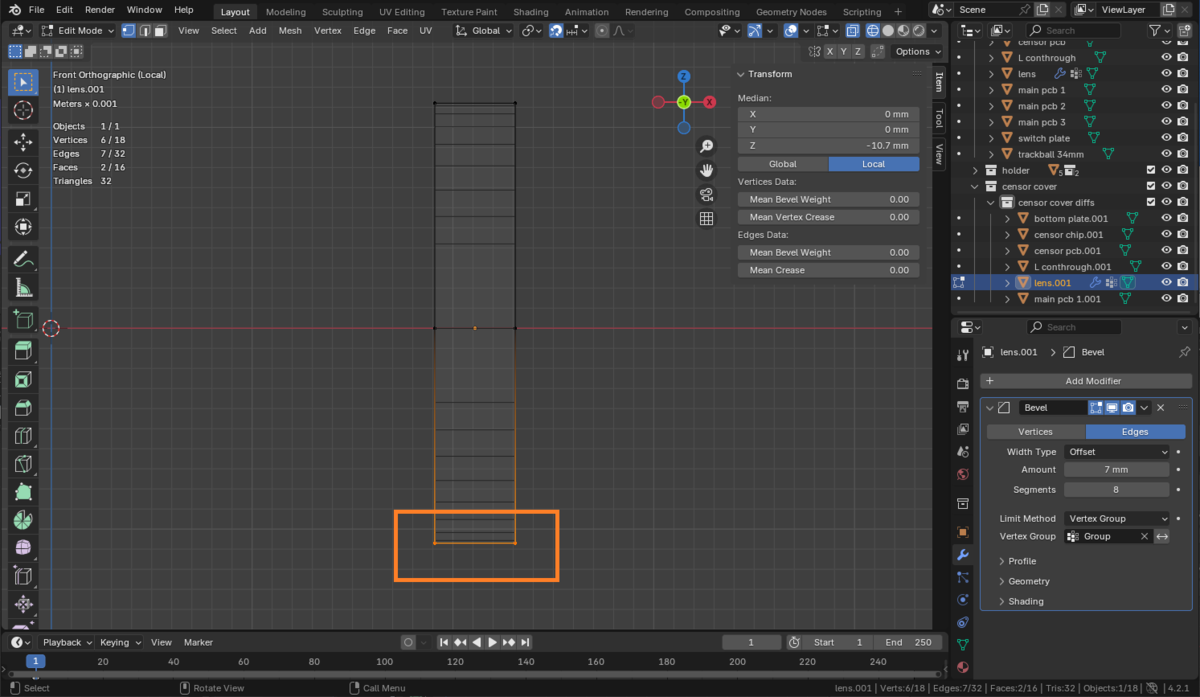
Task: Switch to the Modeling workspace tab
Action: point(285,12)
